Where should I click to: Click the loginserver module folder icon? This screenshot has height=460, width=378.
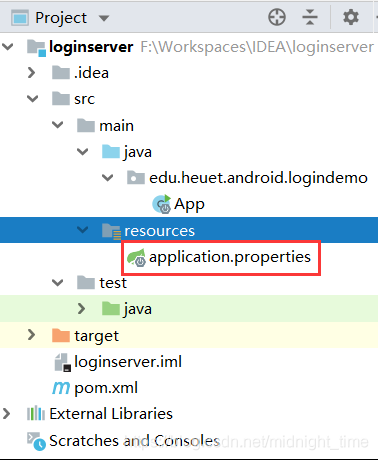(x=36, y=48)
